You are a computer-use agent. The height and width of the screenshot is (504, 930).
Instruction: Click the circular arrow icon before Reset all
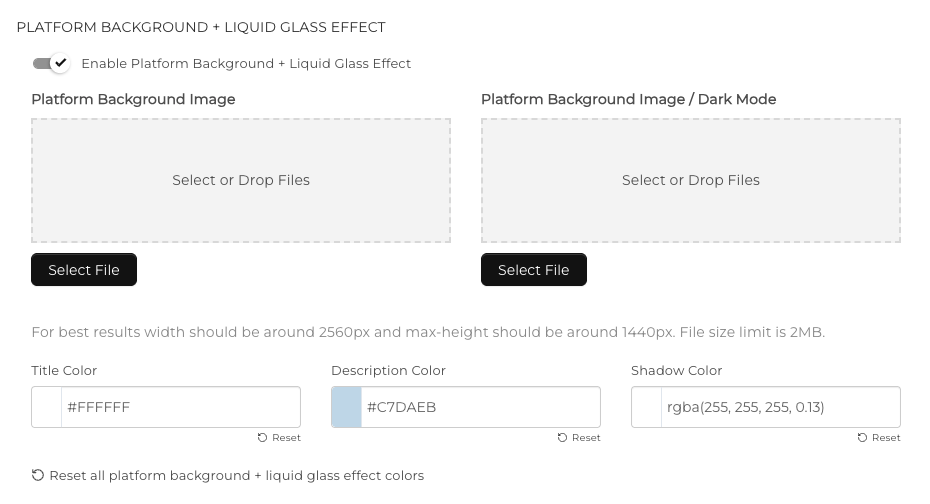point(38,475)
